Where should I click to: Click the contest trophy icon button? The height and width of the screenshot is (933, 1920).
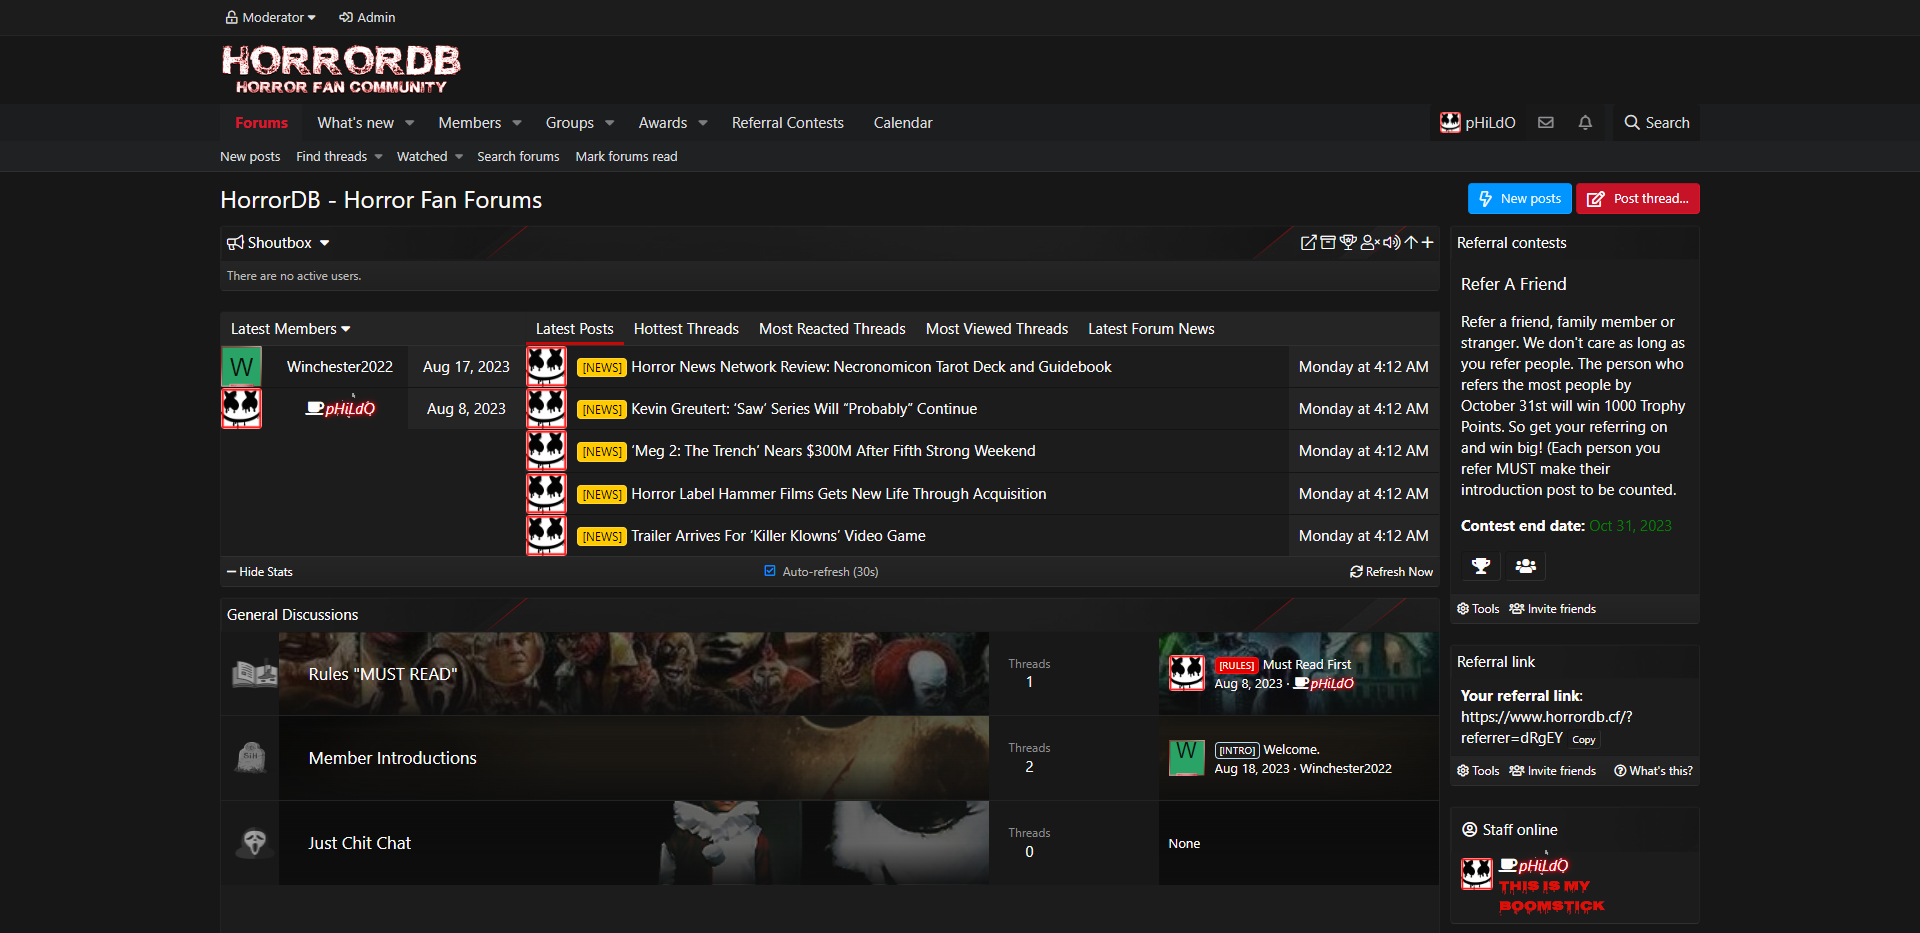[1481, 566]
